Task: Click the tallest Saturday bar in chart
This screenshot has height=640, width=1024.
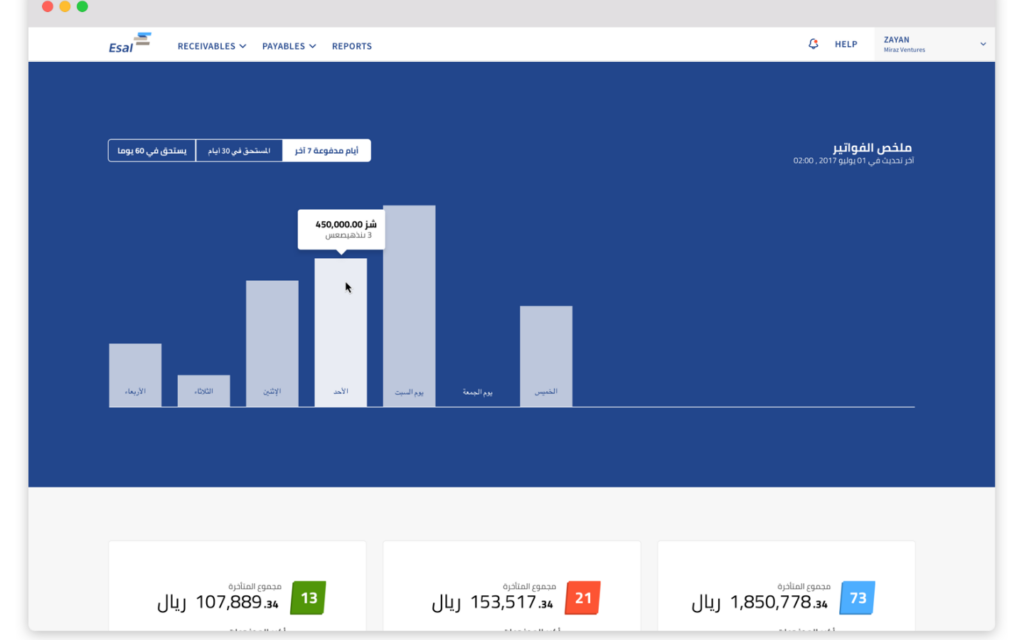Action: (409, 305)
